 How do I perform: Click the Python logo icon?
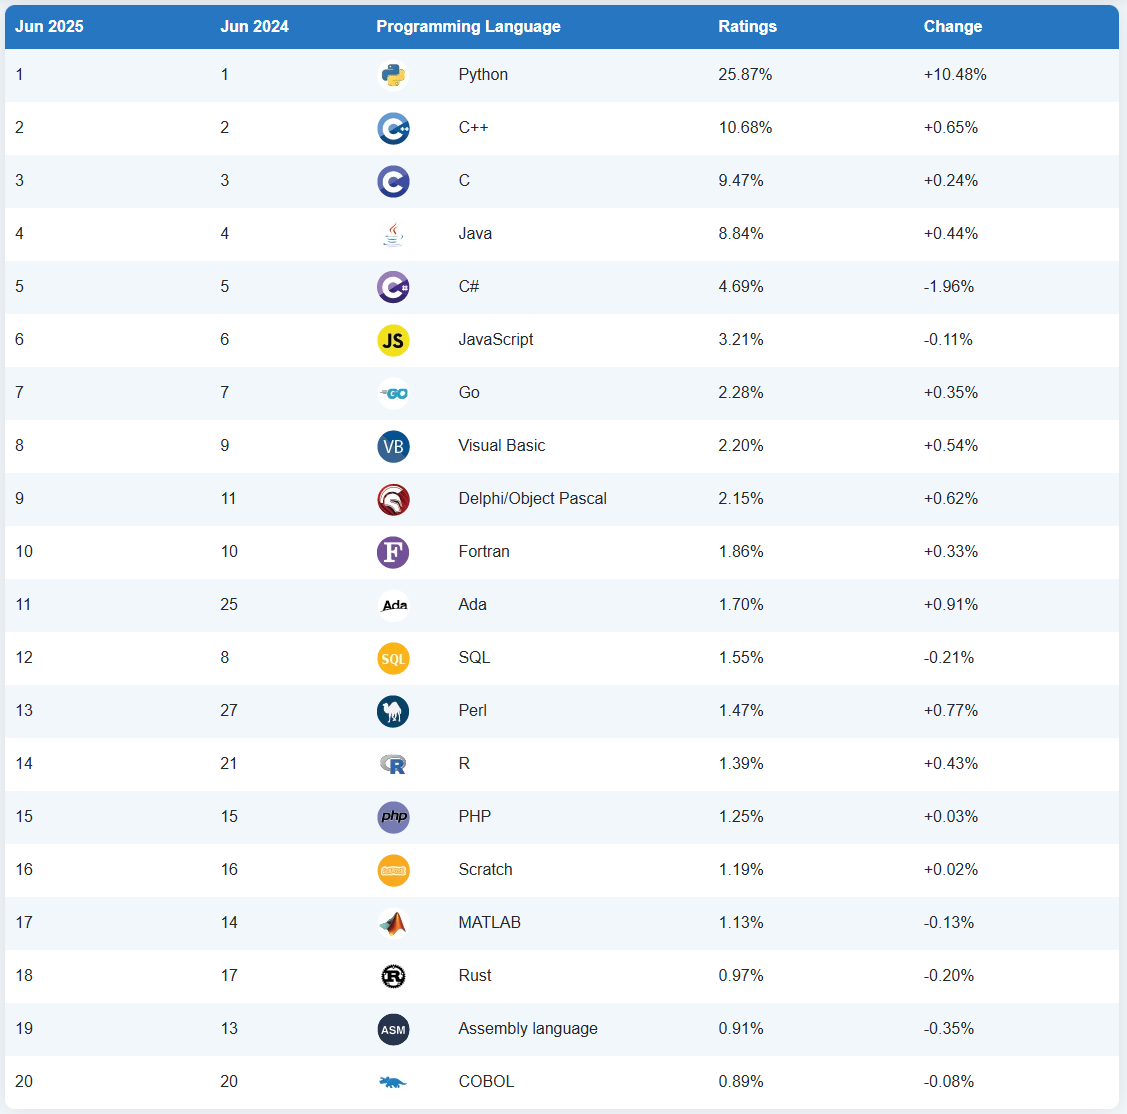(x=393, y=75)
